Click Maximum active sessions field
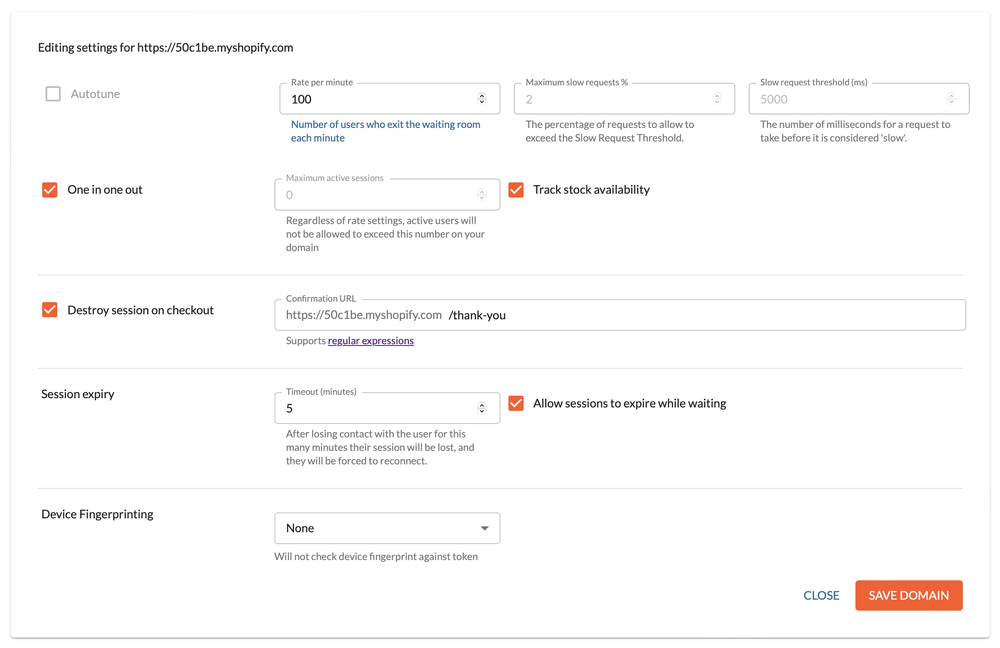This screenshot has height=648, width=1000. [387, 195]
